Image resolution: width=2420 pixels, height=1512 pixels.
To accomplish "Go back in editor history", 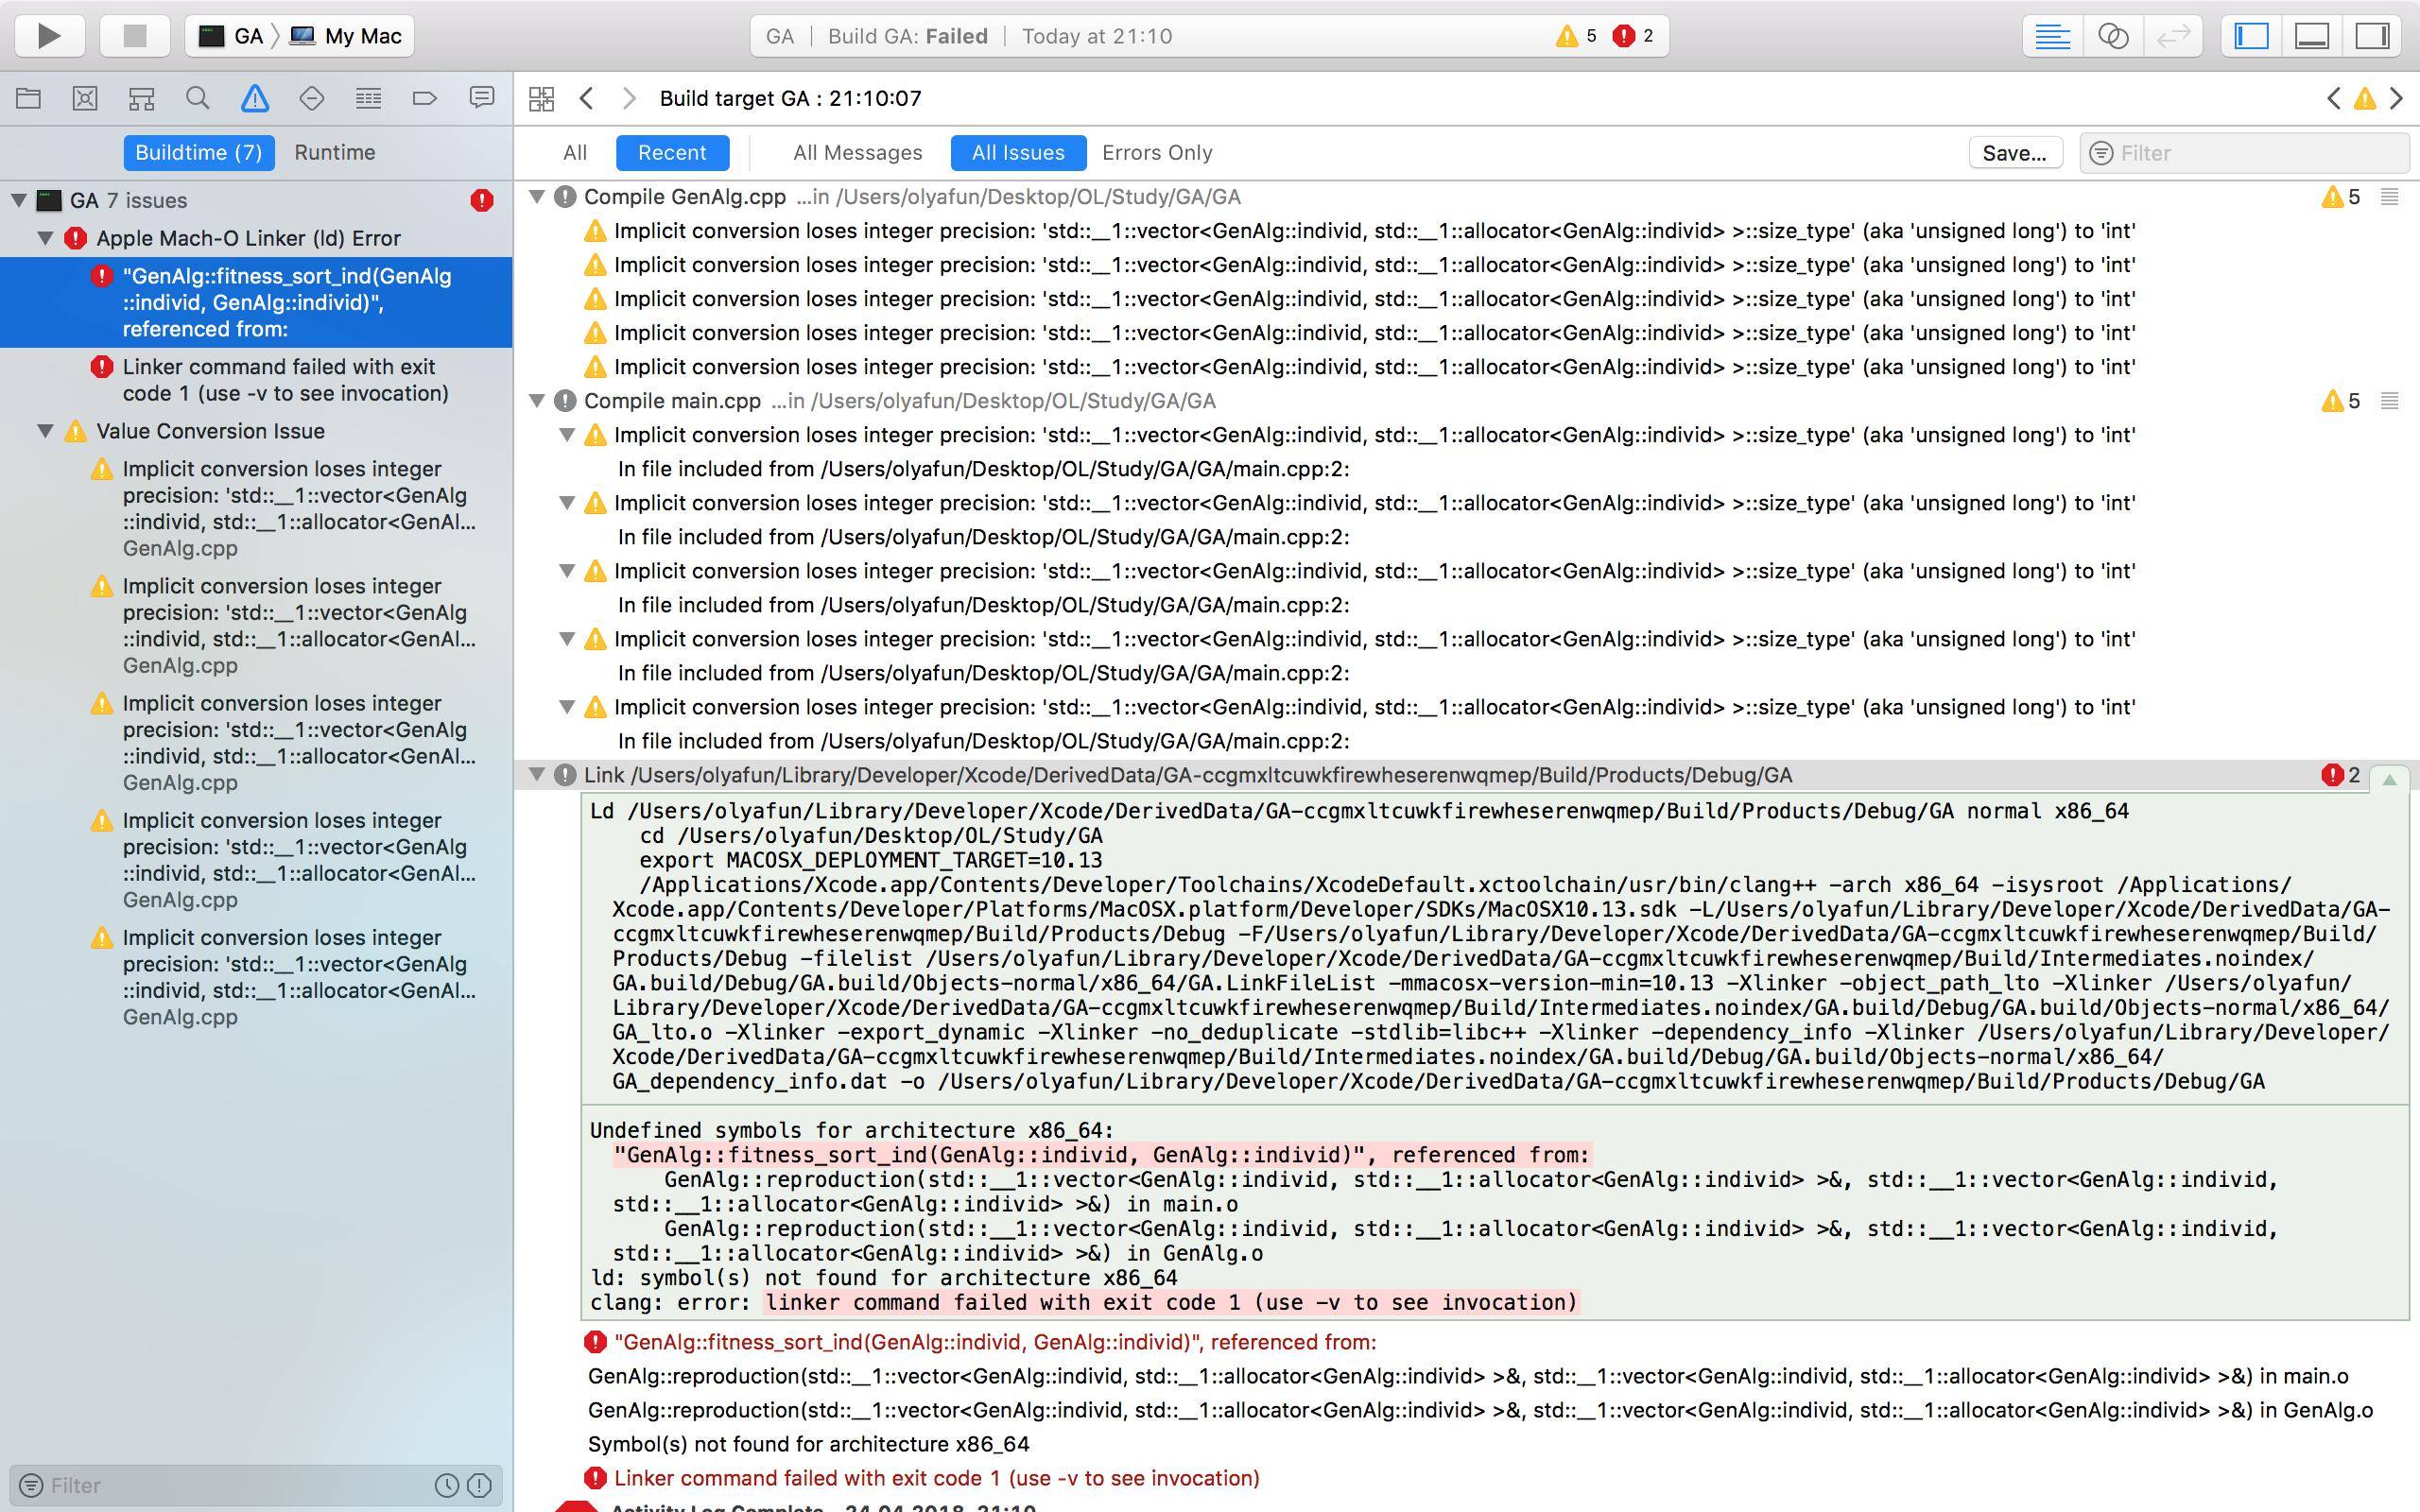I will tap(587, 98).
